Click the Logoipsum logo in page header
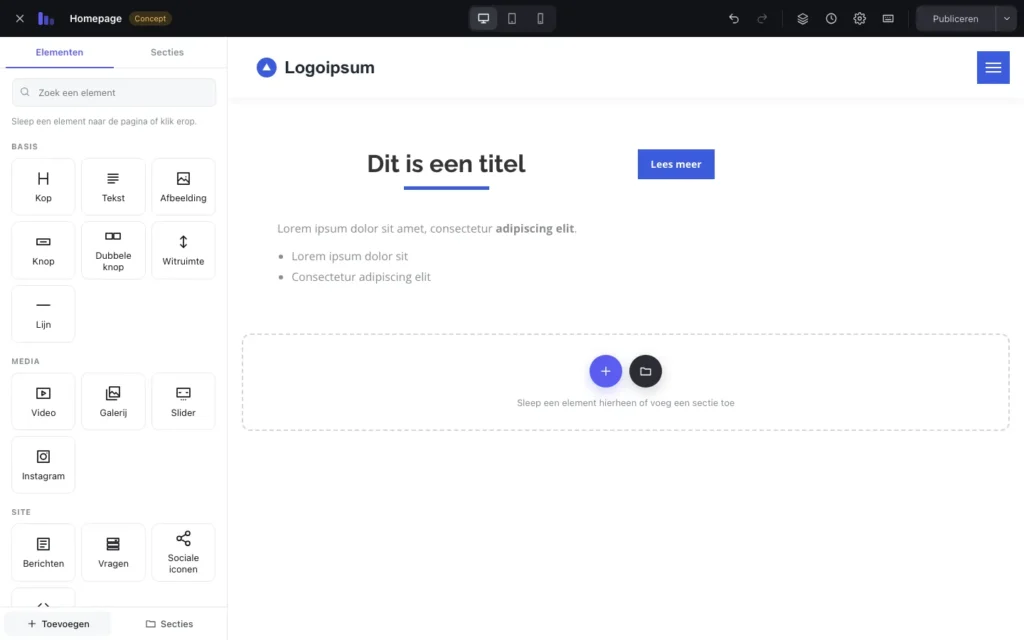Image resolution: width=1024 pixels, height=640 pixels. (315, 67)
